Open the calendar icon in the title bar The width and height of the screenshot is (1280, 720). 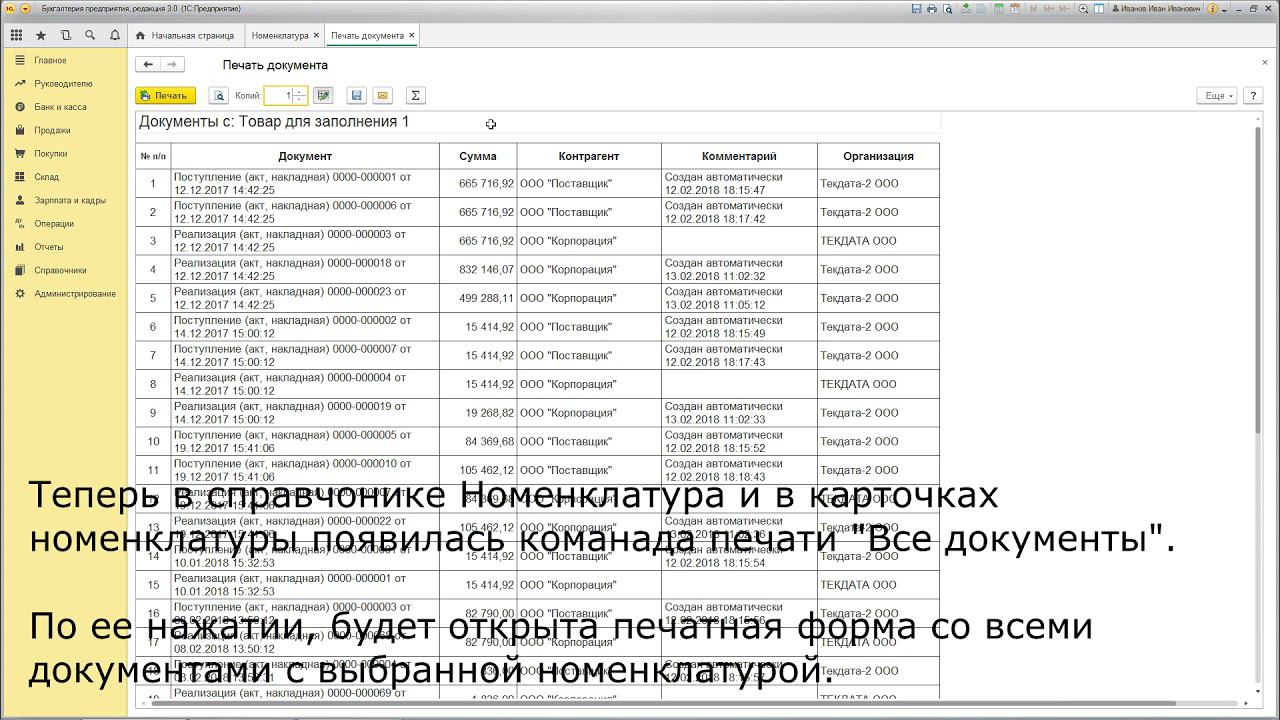1015,8
